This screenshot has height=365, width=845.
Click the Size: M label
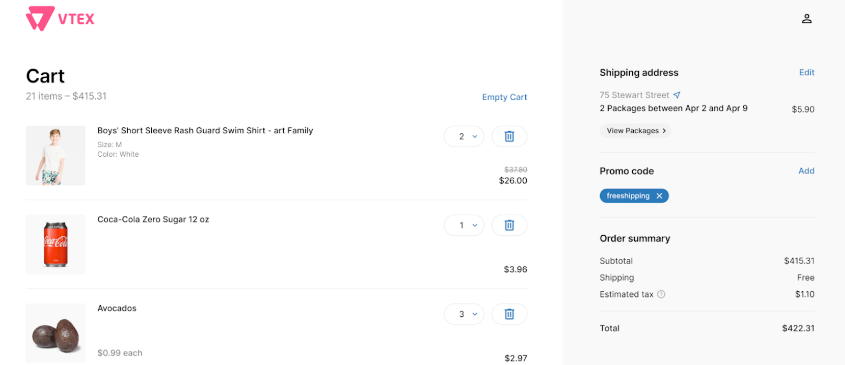coord(109,144)
